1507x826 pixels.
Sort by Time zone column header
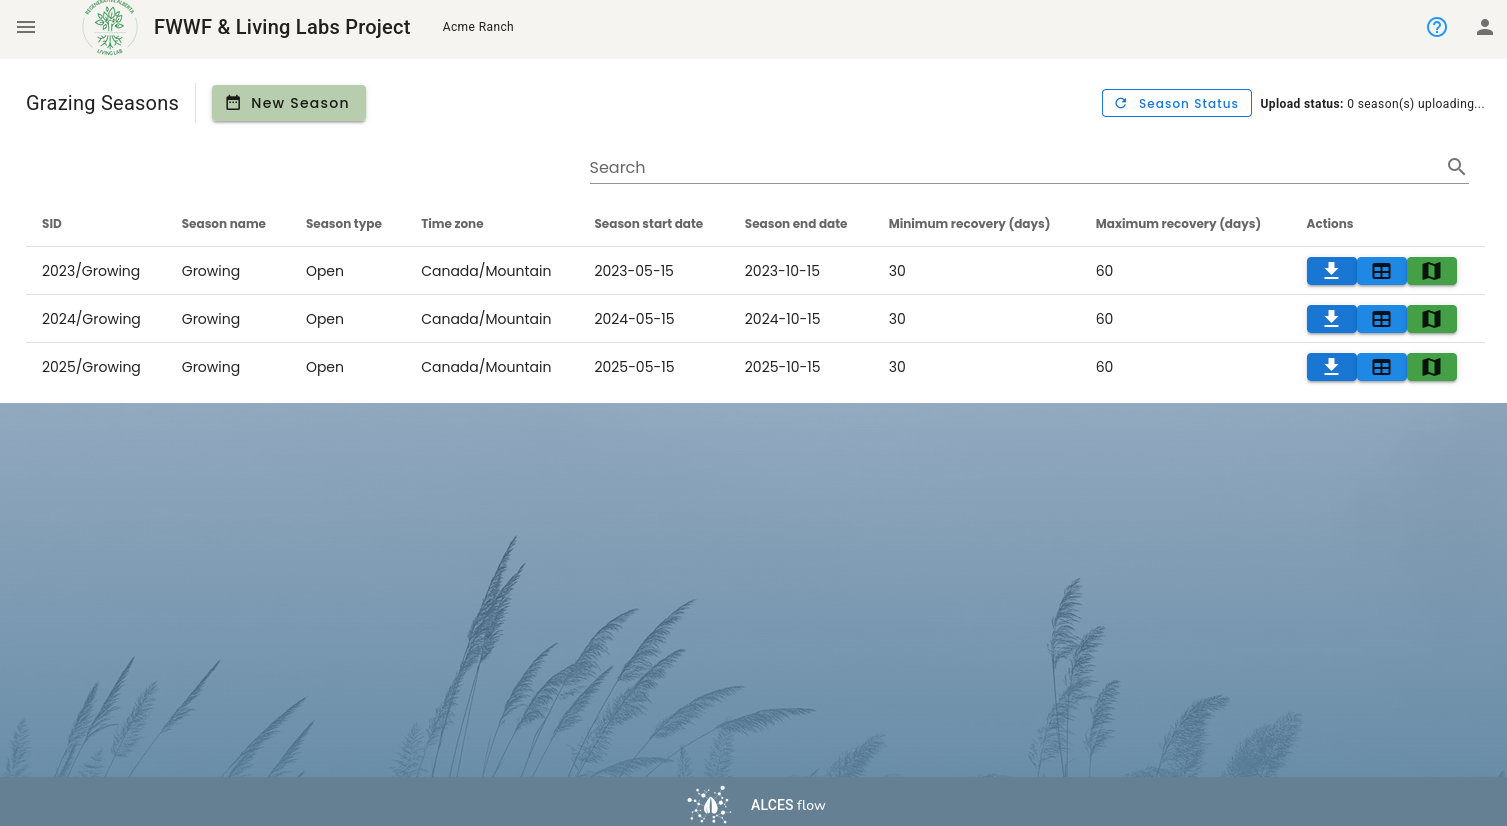pyautogui.click(x=452, y=224)
